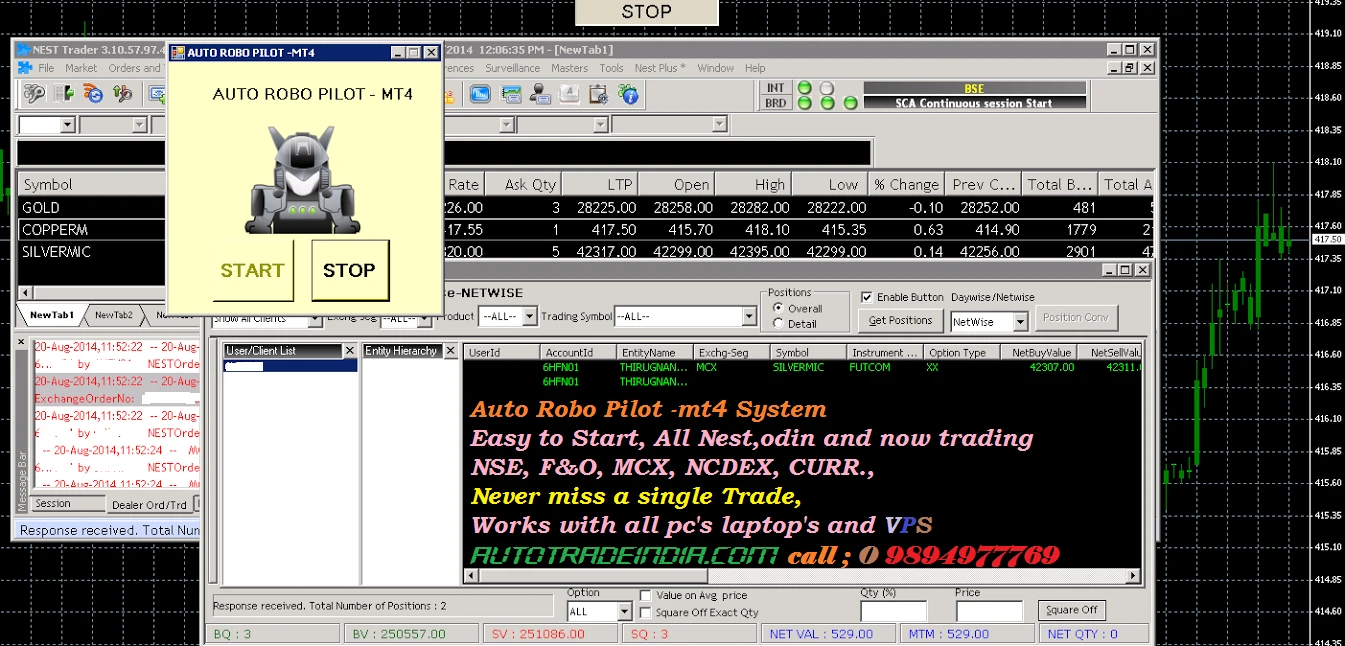The height and width of the screenshot is (646, 1345).
Task: Click the user card icon in NEST toolbar
Action: tap(540, 94)
